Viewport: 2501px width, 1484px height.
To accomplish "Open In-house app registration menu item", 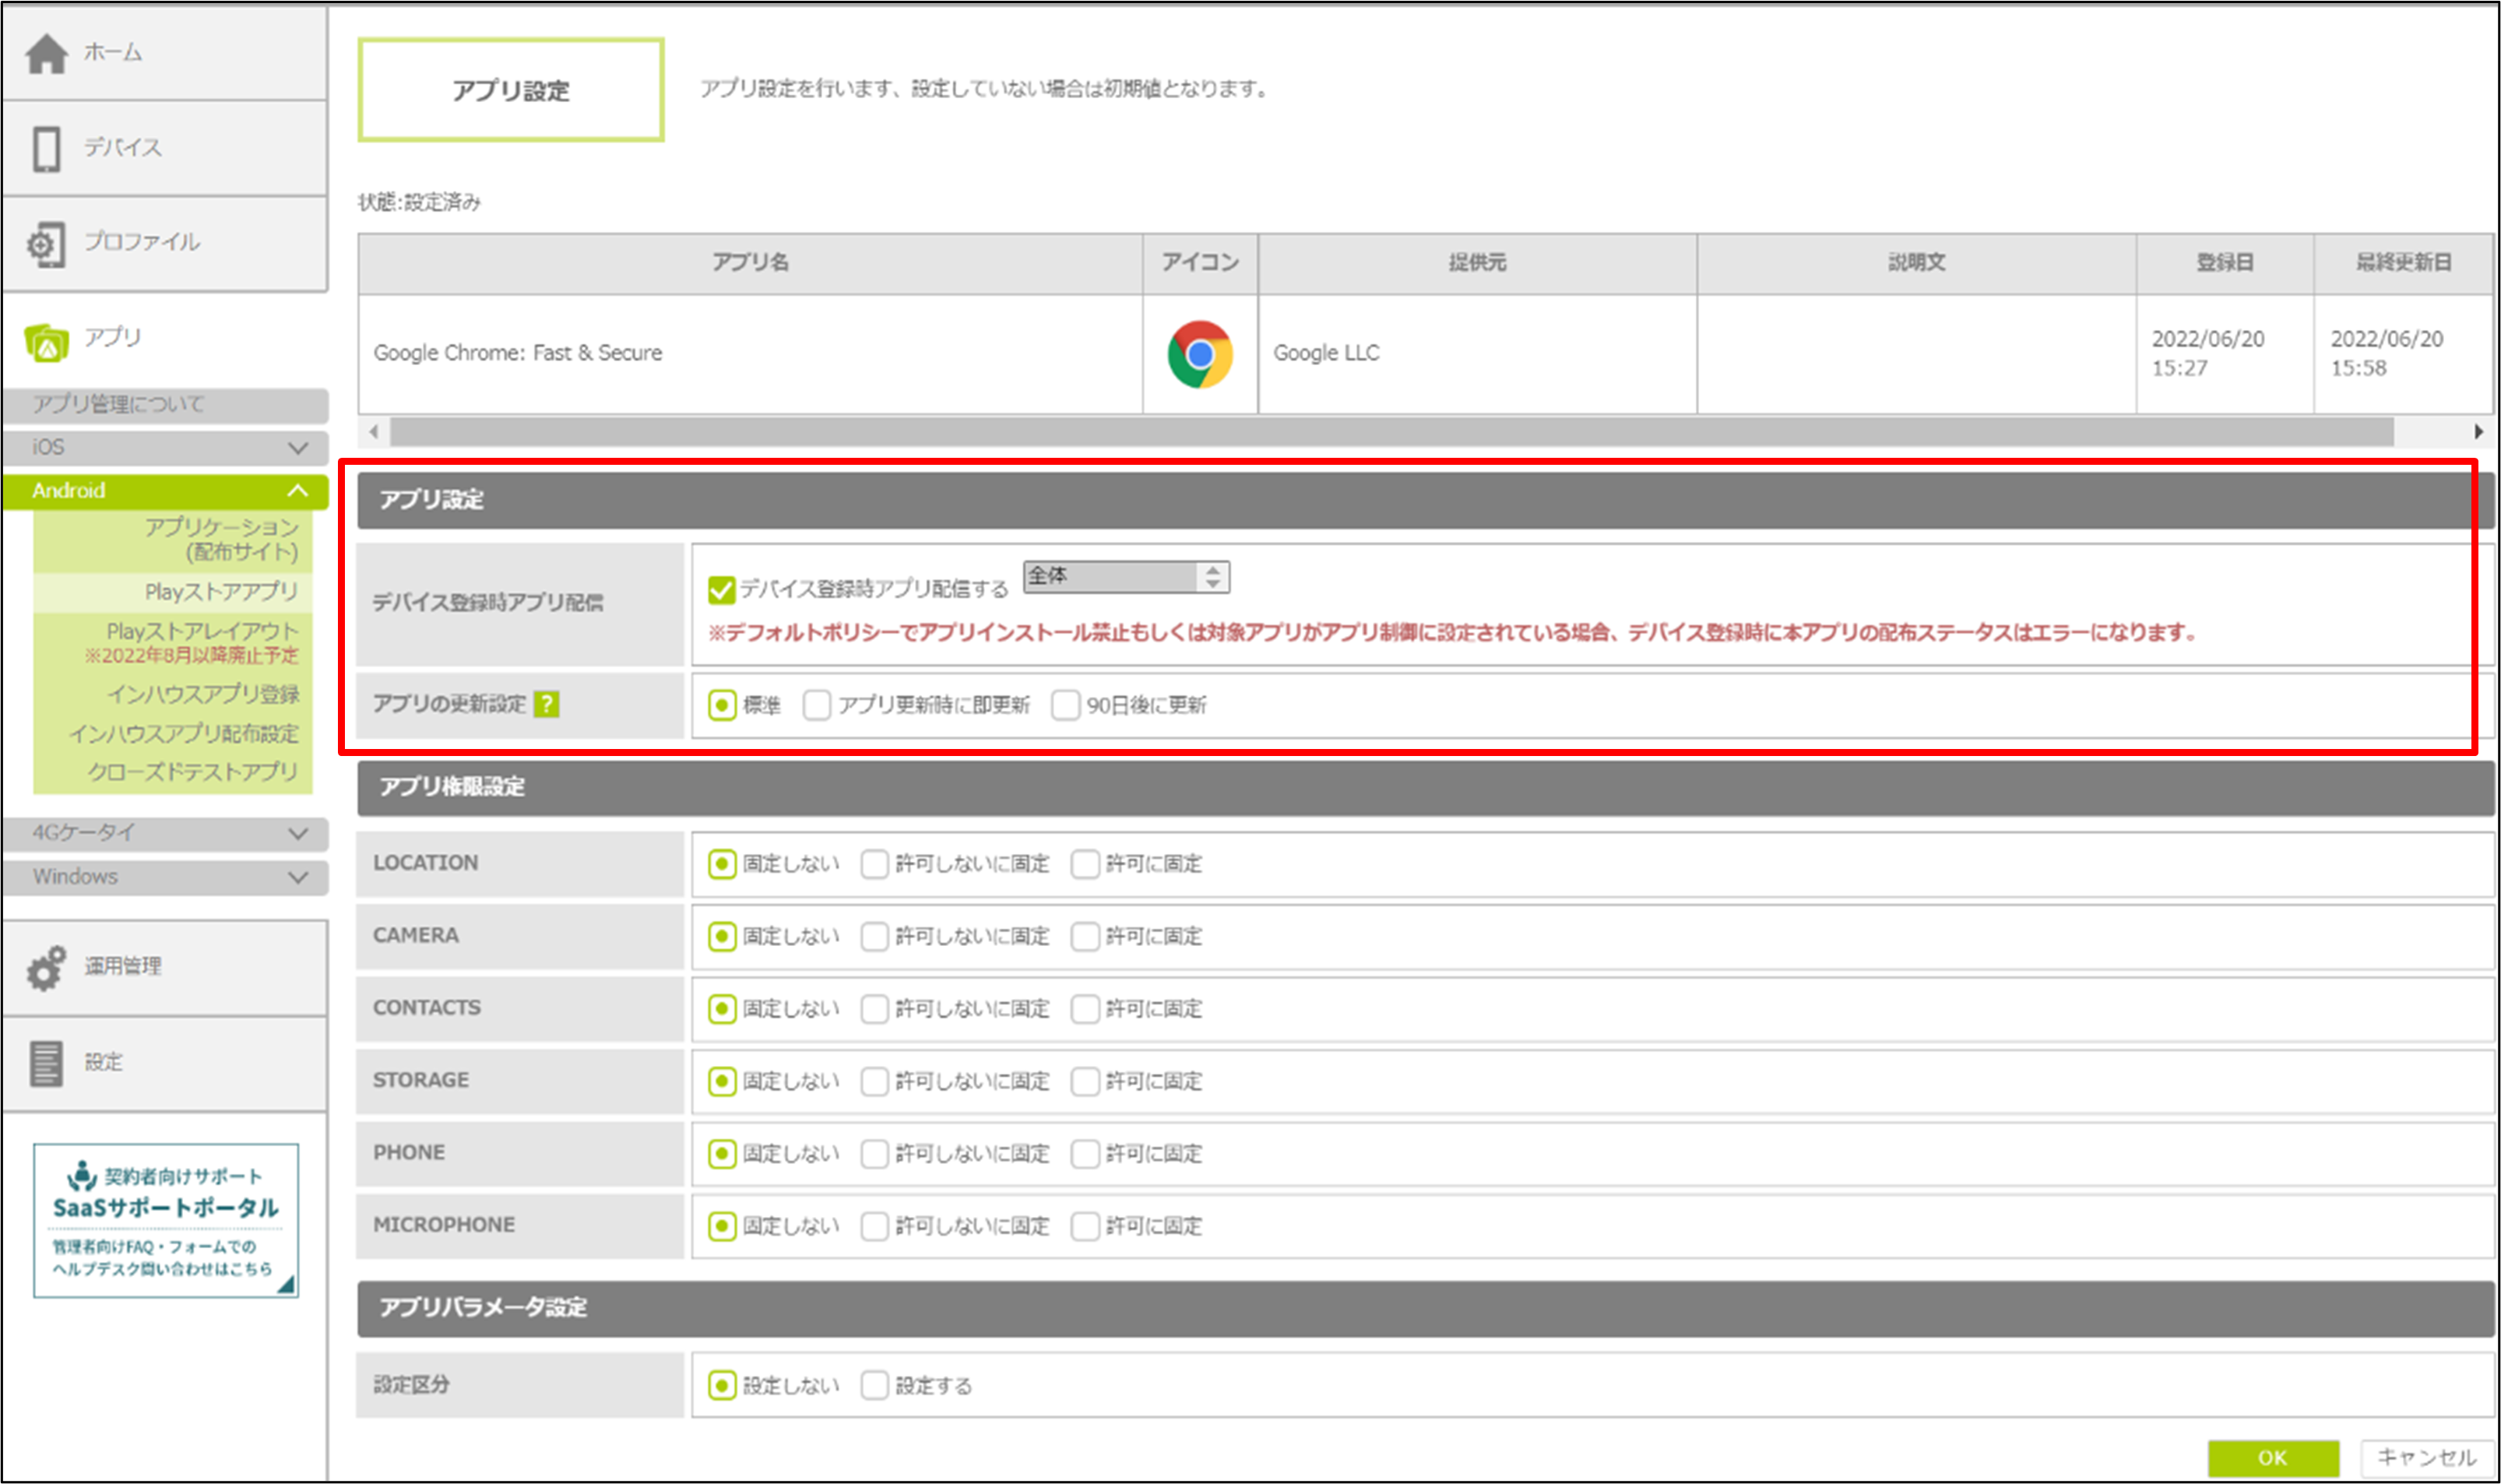I will click(x=203, y=693).
